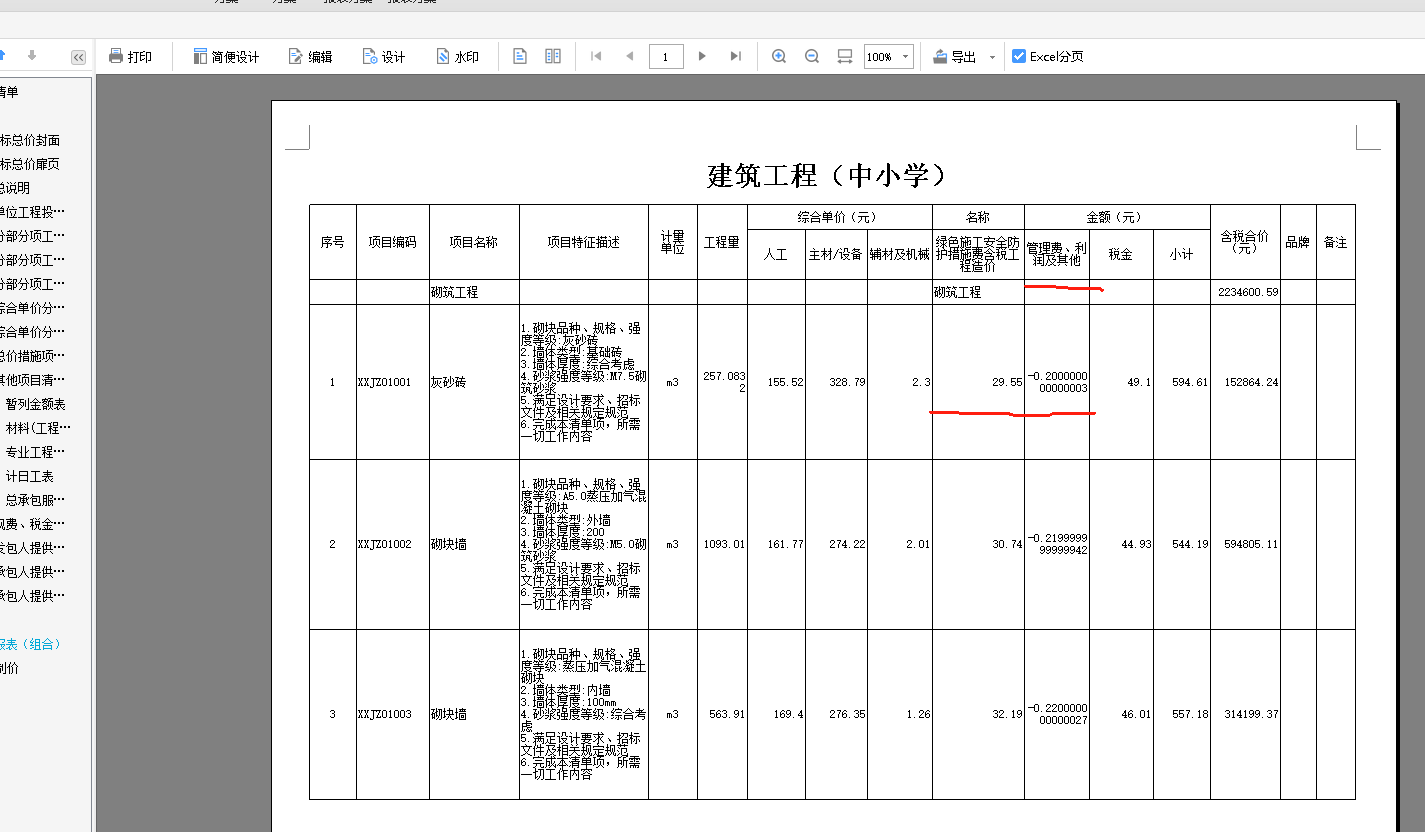This screenshot has width=1425, height=832.
Task: Select 单位工程投… report item
Action: [x=33, y=212]
